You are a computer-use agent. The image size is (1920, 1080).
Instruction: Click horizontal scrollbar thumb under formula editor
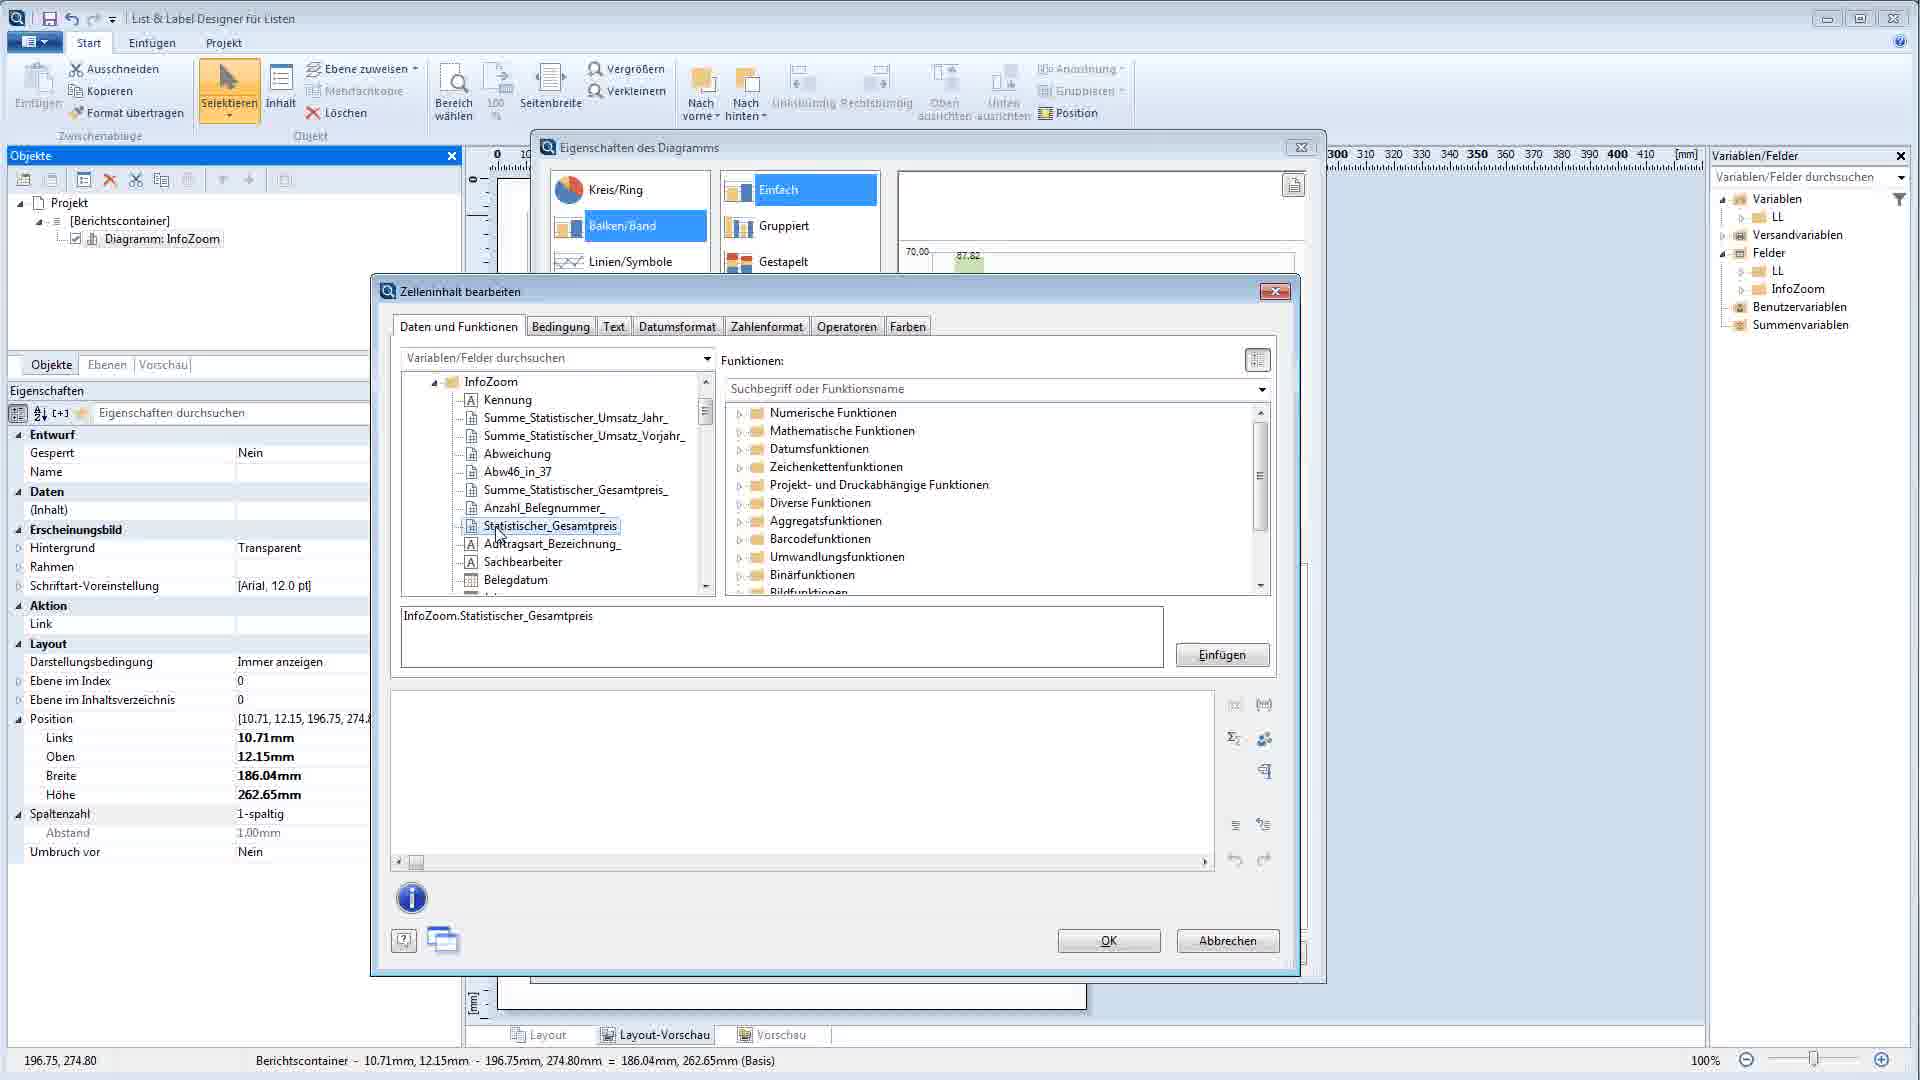(416, 862)
